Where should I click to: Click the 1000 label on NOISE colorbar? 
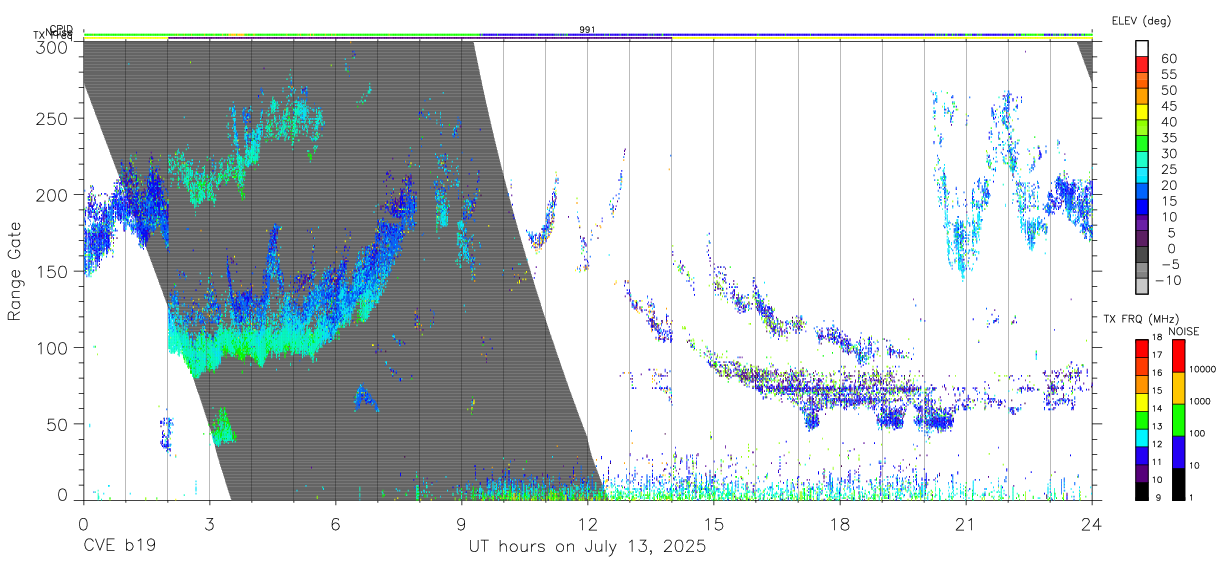(x=1200, y=401)
